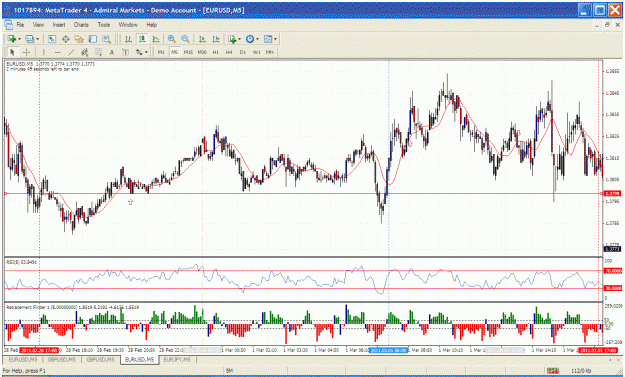The height and width of the screenshot is (377, 625).
Task: Select the Text tool
Action: click(x=112, y=52)
